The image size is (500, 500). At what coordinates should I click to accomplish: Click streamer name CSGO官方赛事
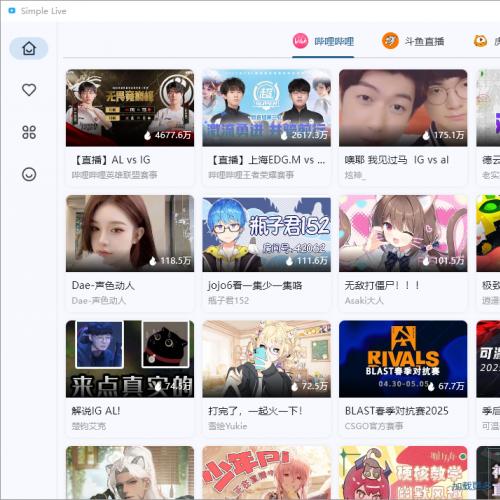point(374,426)
